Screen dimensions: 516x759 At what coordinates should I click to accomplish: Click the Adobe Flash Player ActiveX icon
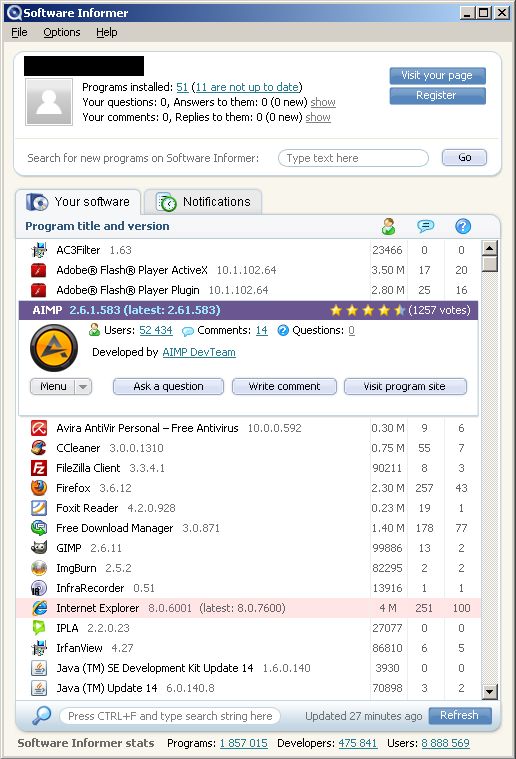pyautogui.click(x=39, y=270)
